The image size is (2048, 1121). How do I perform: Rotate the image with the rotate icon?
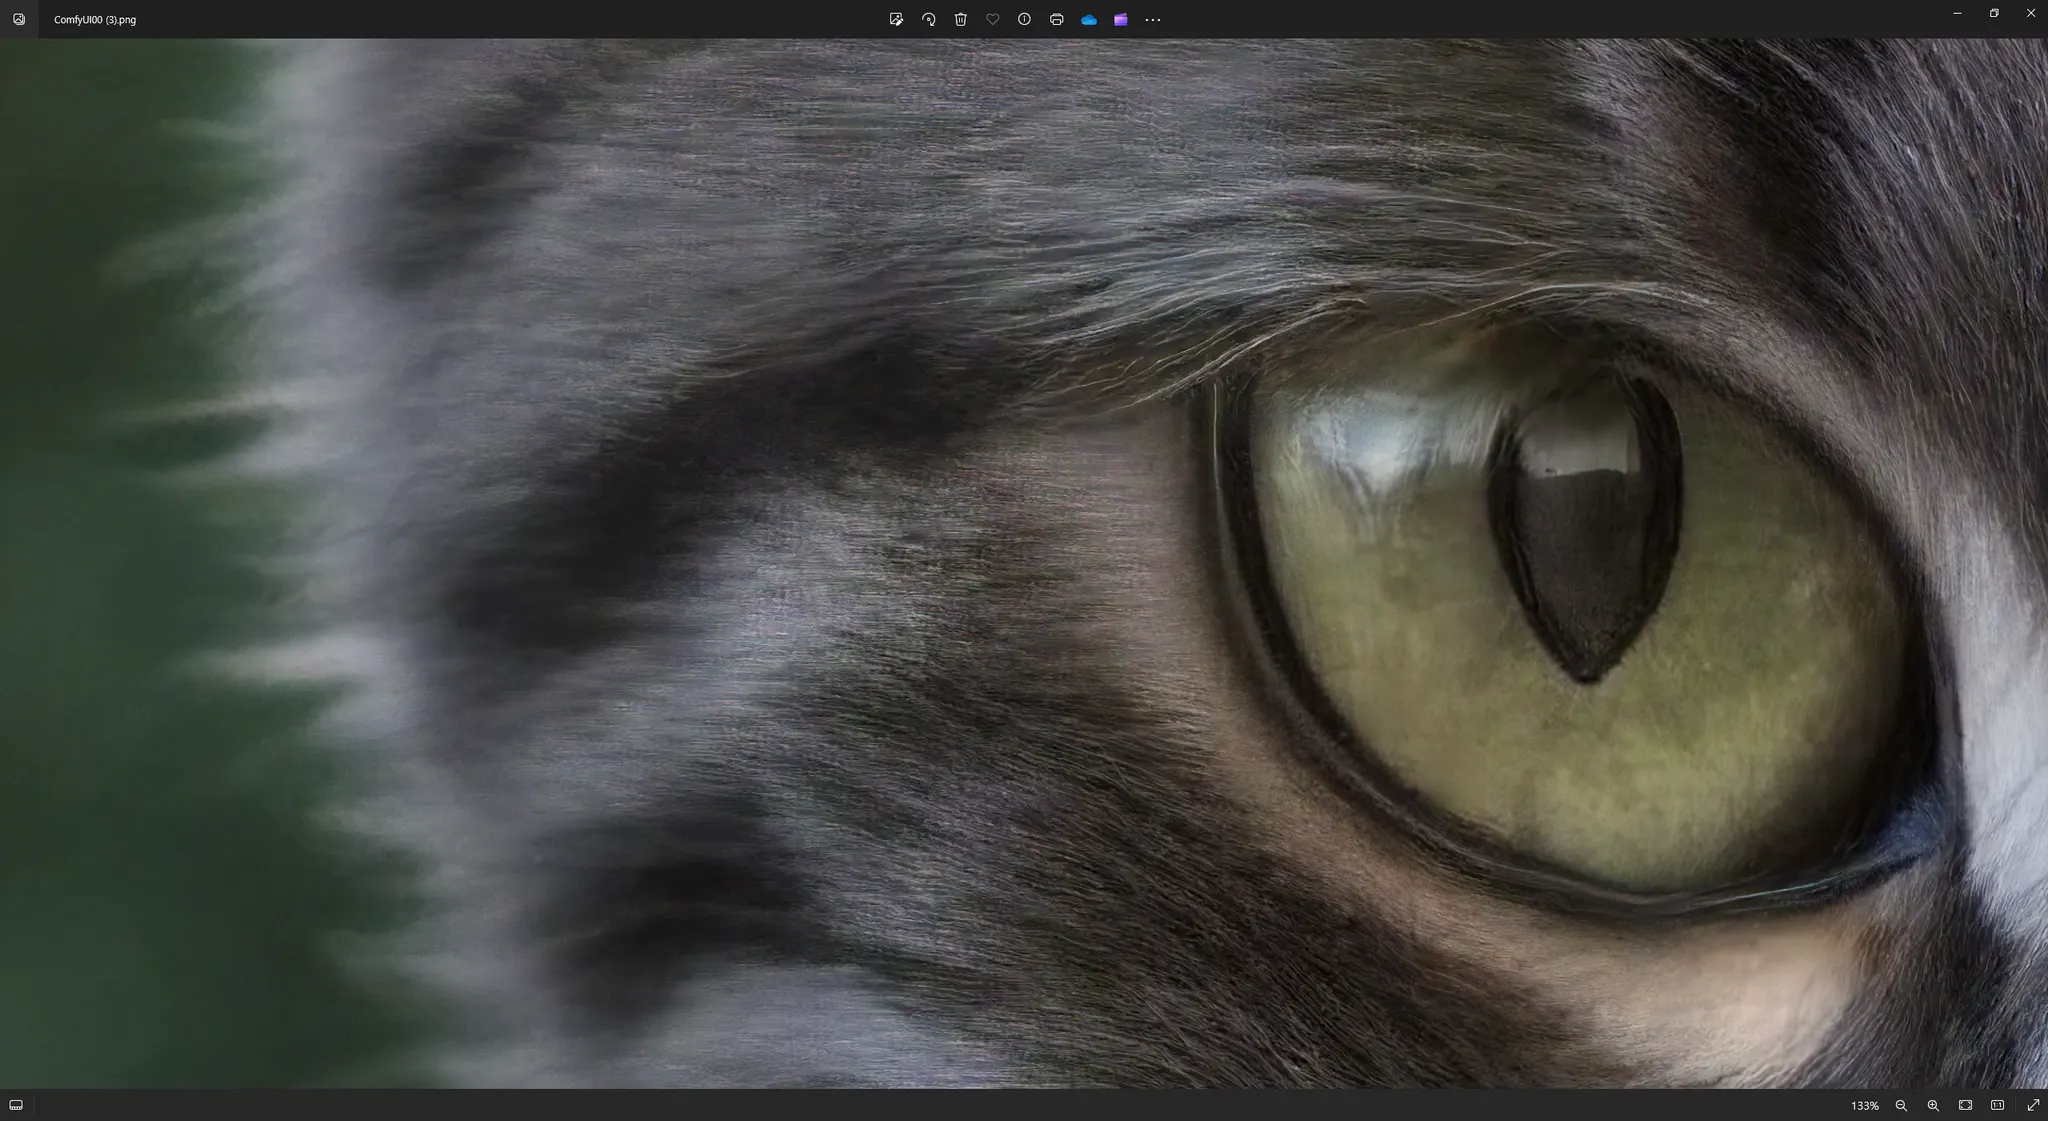tap(928, 19)
